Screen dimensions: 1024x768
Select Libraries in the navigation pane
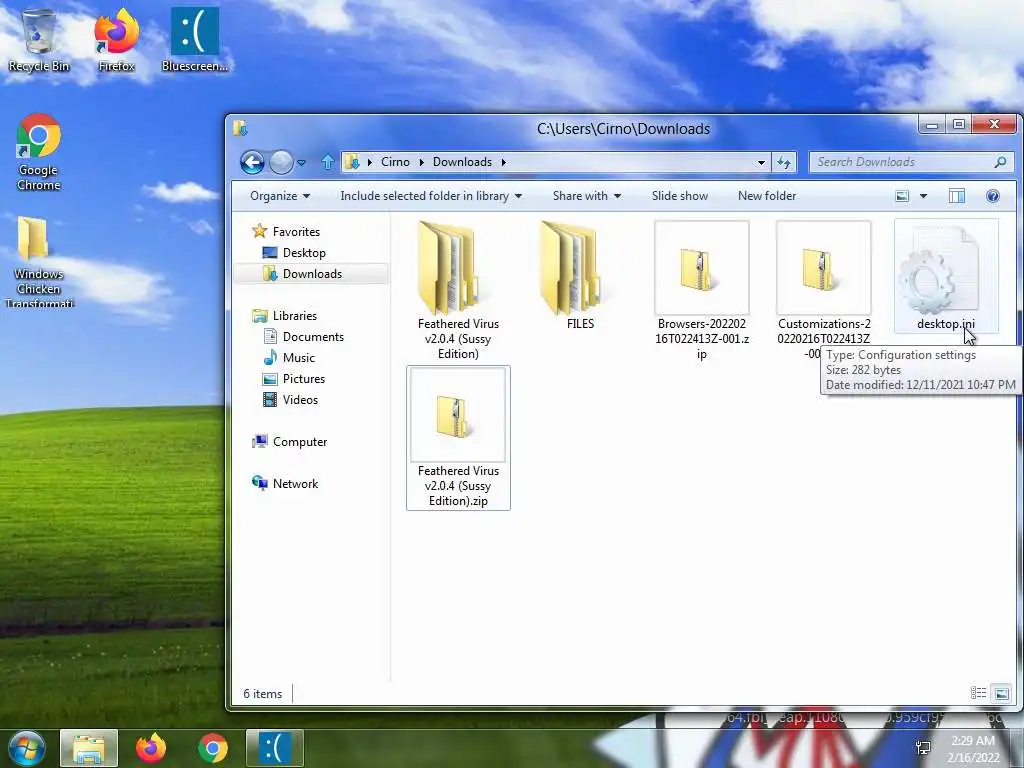tap(285, 315)
